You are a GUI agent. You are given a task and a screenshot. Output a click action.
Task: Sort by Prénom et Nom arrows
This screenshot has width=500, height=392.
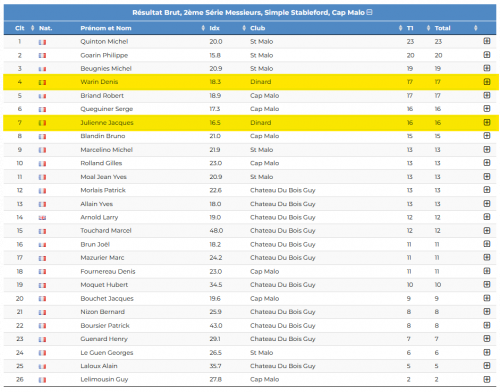click(x=203, y=28)
